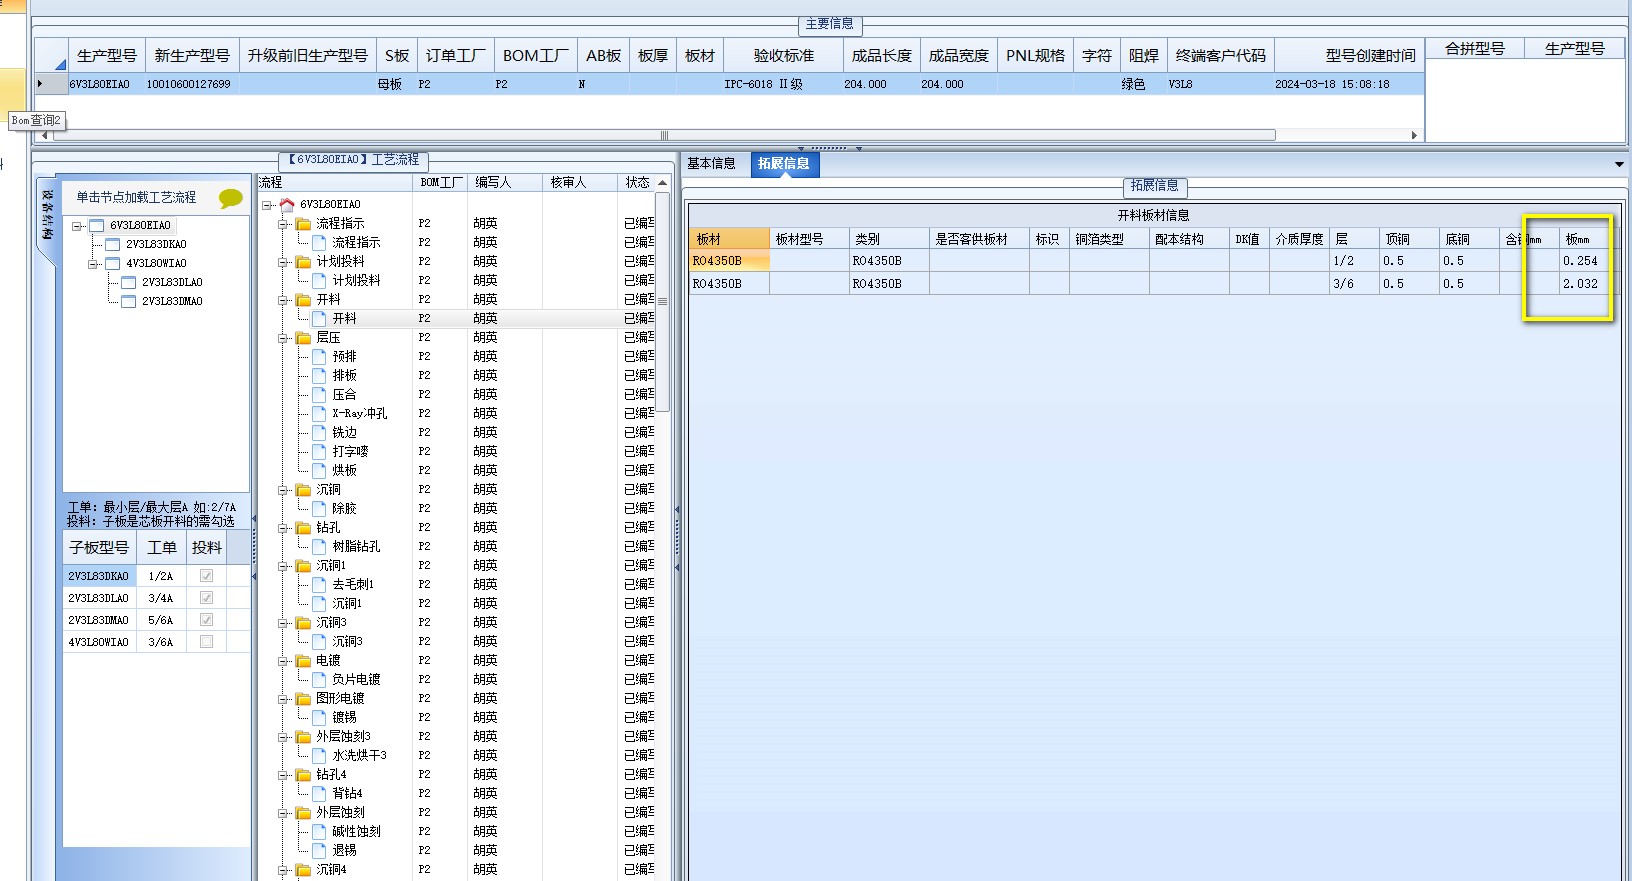This screenshot has height=881, width=1632.
Task: Click the node icon of 2V3L83DKA0 in left tree
Action: [113, 244]
